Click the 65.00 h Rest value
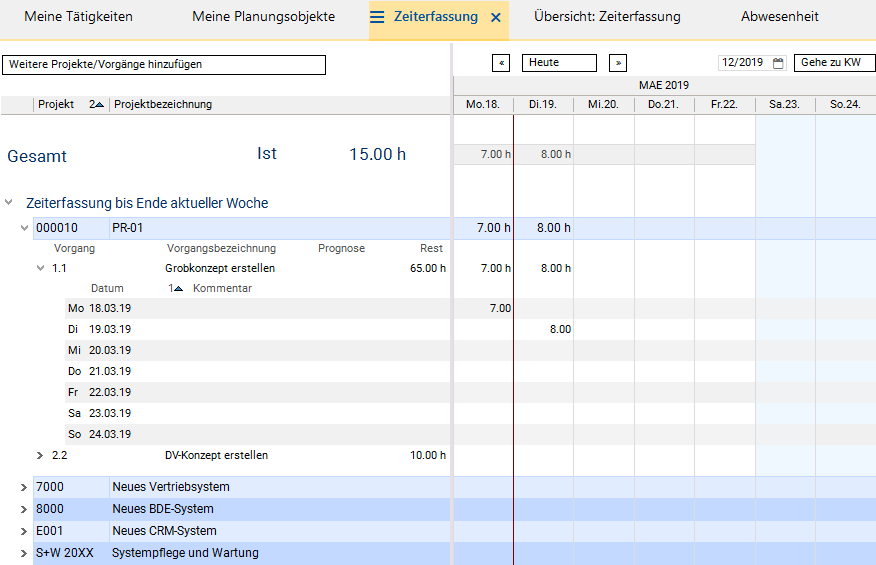The image size is (876, 565). pyautogui.click(x=428, y=268)
